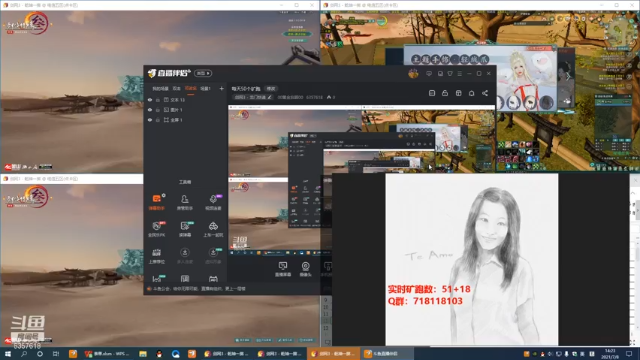Screen dimensions: 640x360
Task: Switch to the 场景1 scene tab
Action: pyautogui.click(x=205, y=89)
